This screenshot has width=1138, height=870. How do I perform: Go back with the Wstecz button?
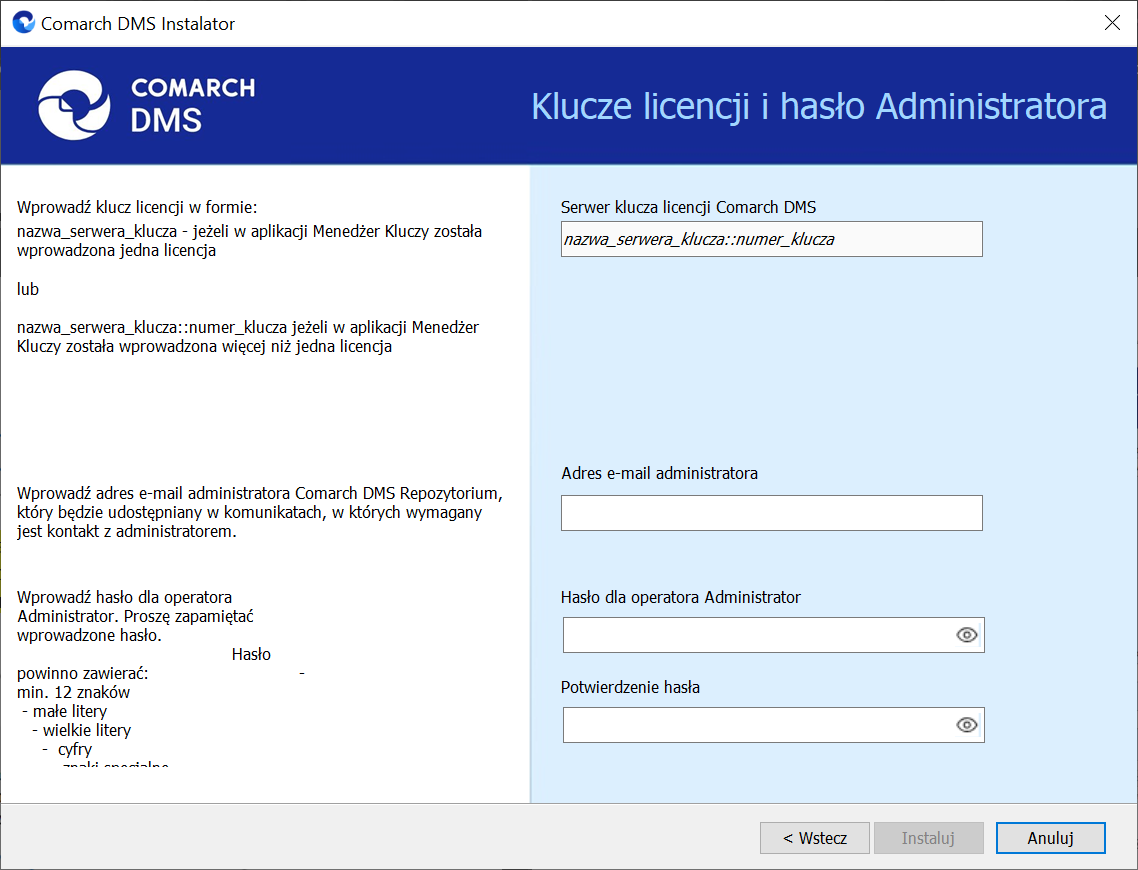click(814, 838)
